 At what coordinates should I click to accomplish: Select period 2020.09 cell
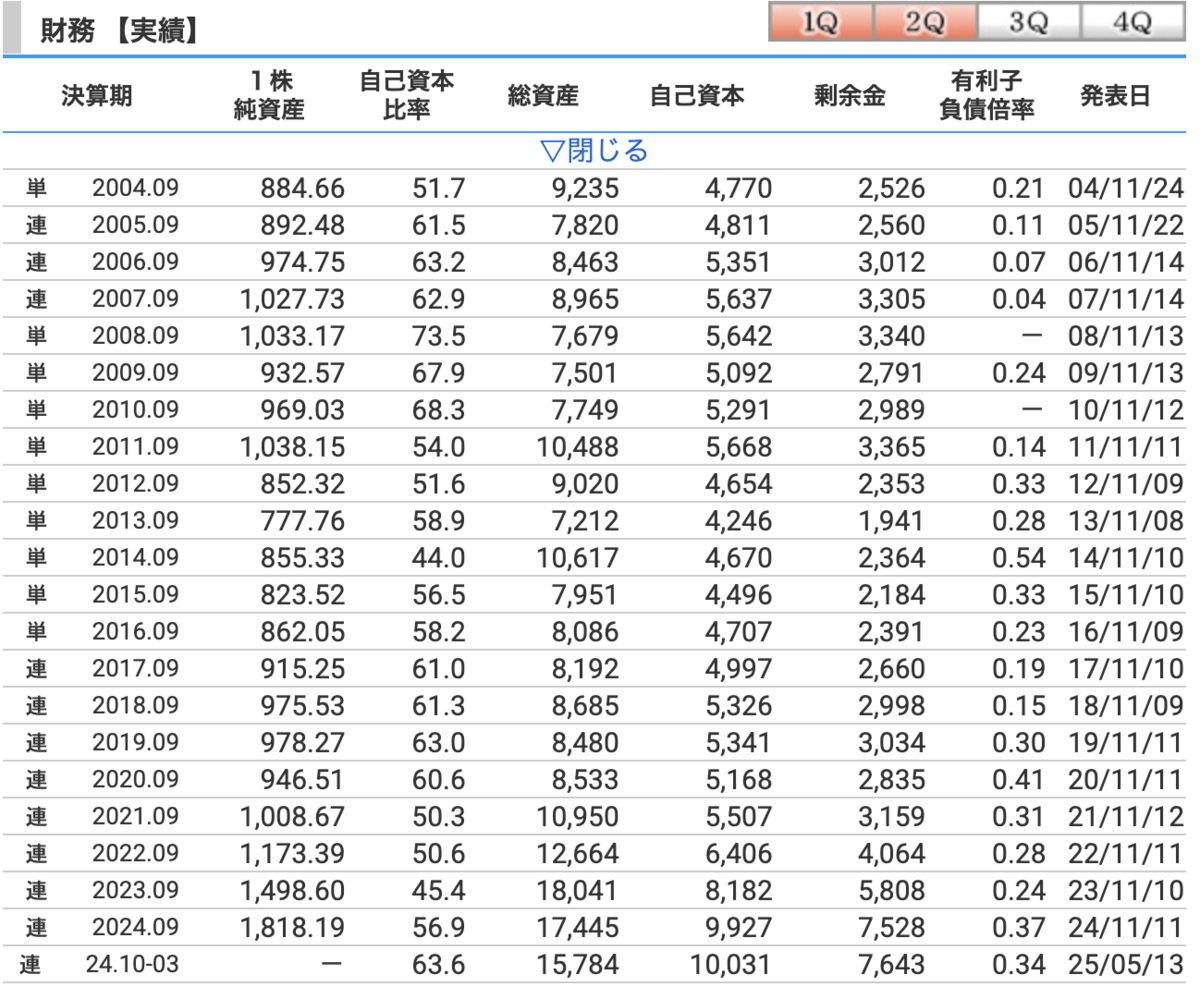click(x=135, y=780)
